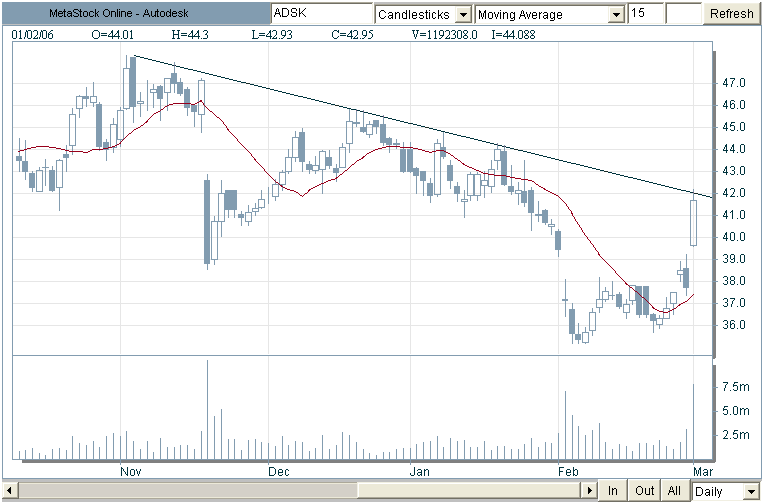Click the date readout 01/02/06

click(x=33, y=35)
